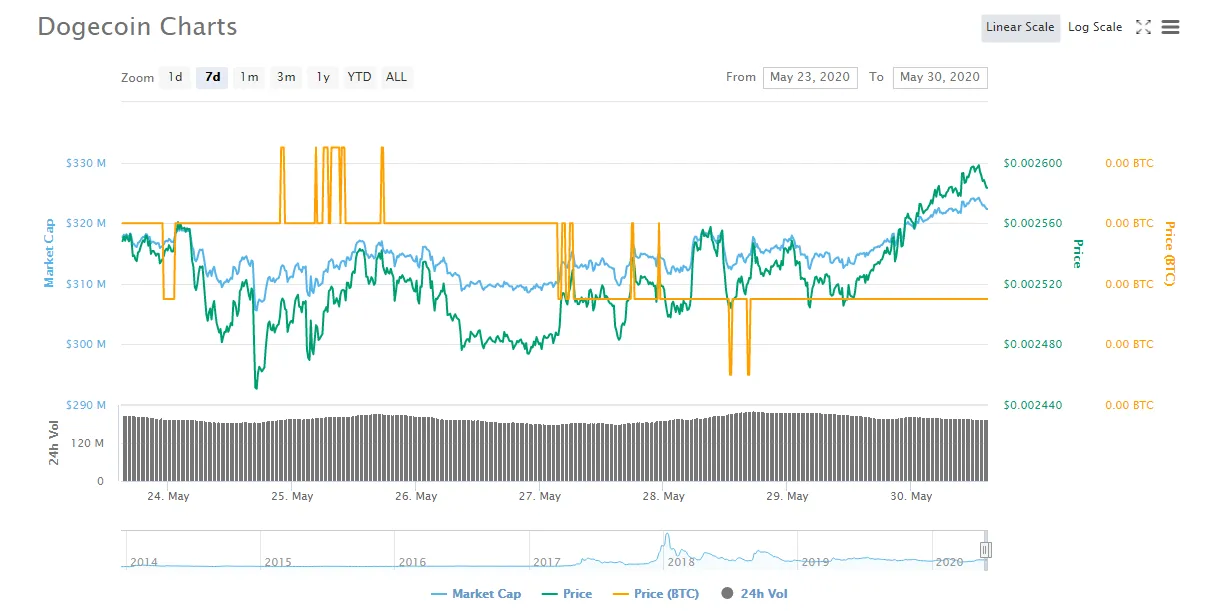Click the 30. May date label
Screen dimensions: 1218x611
(911, 496)
